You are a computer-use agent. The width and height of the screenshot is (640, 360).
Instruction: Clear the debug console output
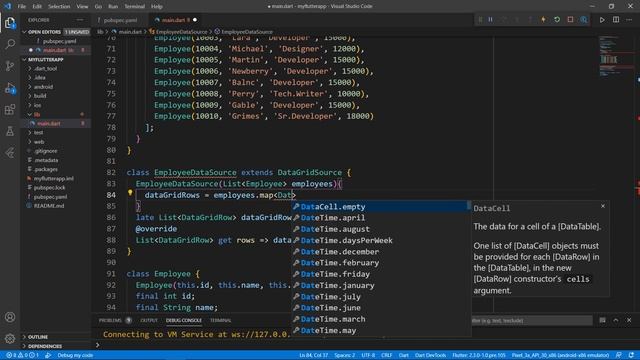pyautogui.click(x=602, y=320)
